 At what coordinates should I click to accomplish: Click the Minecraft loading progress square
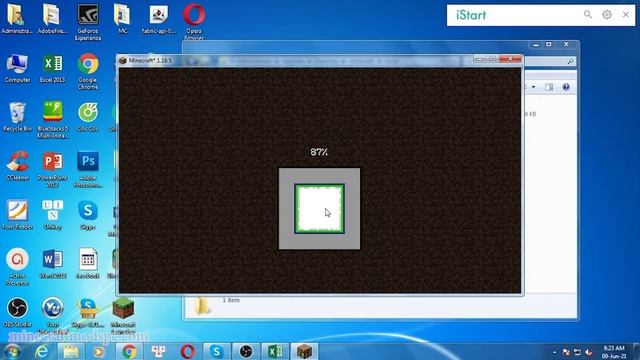pos(320,209)
